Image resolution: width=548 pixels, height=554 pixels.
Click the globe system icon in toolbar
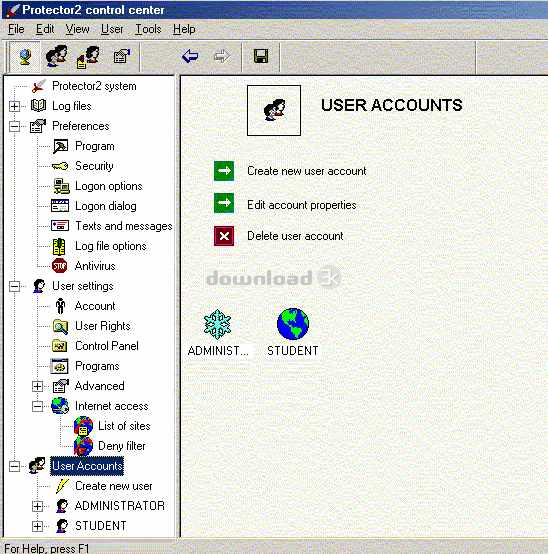25,57
